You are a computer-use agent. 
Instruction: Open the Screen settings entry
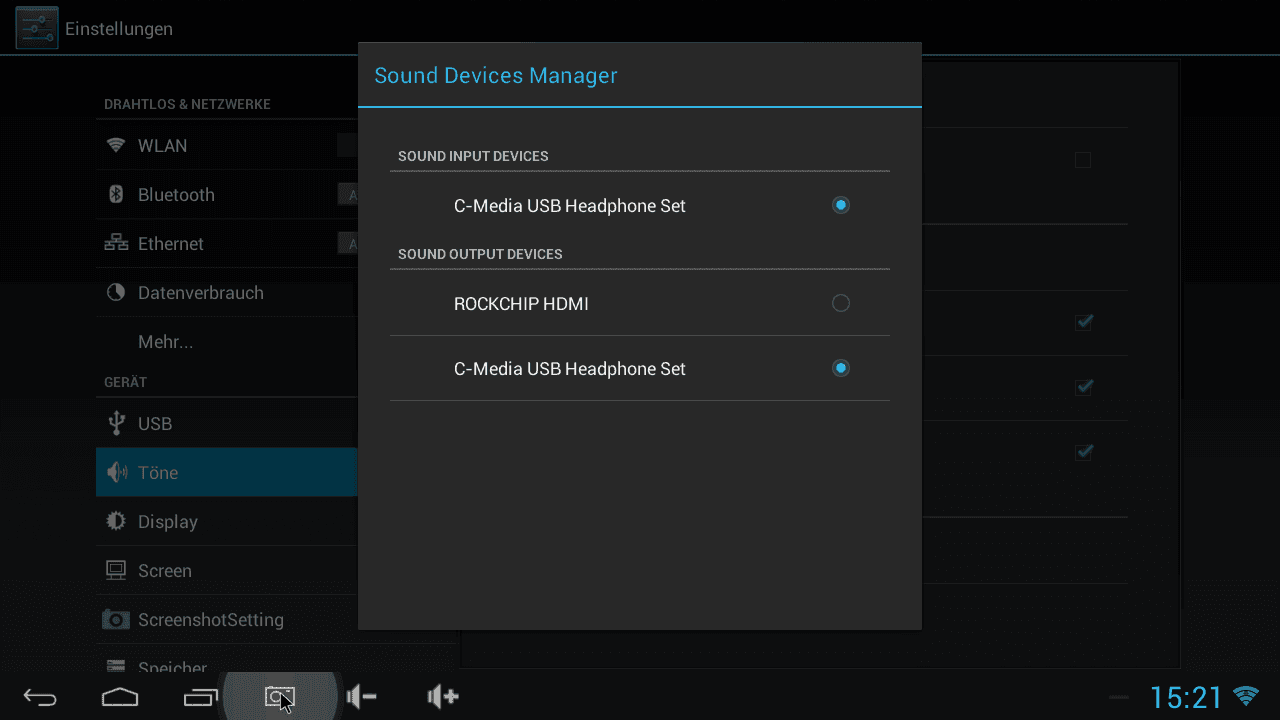click(227, 571)
